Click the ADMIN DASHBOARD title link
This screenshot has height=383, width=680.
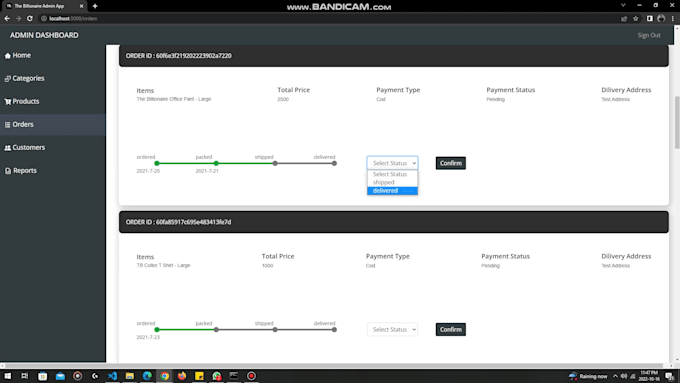[44, 35]
